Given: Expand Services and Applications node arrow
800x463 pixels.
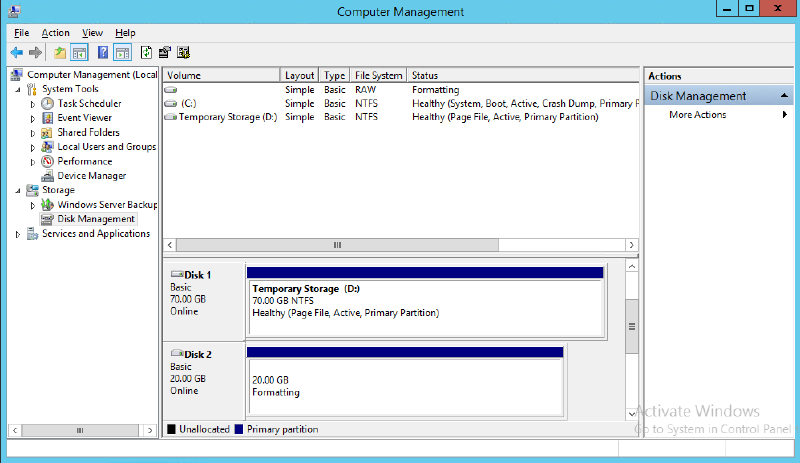Looking at the screenshot, I should (x=18, y=234).
